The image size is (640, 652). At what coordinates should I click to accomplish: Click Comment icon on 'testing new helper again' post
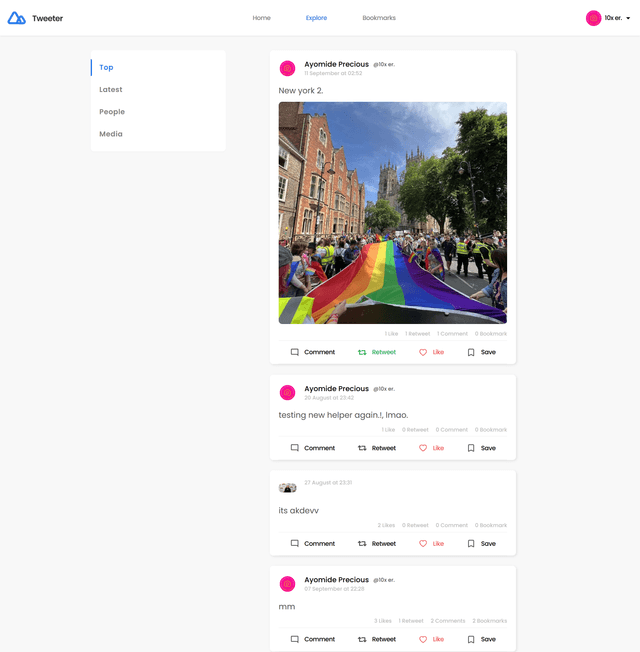[294, 448]
